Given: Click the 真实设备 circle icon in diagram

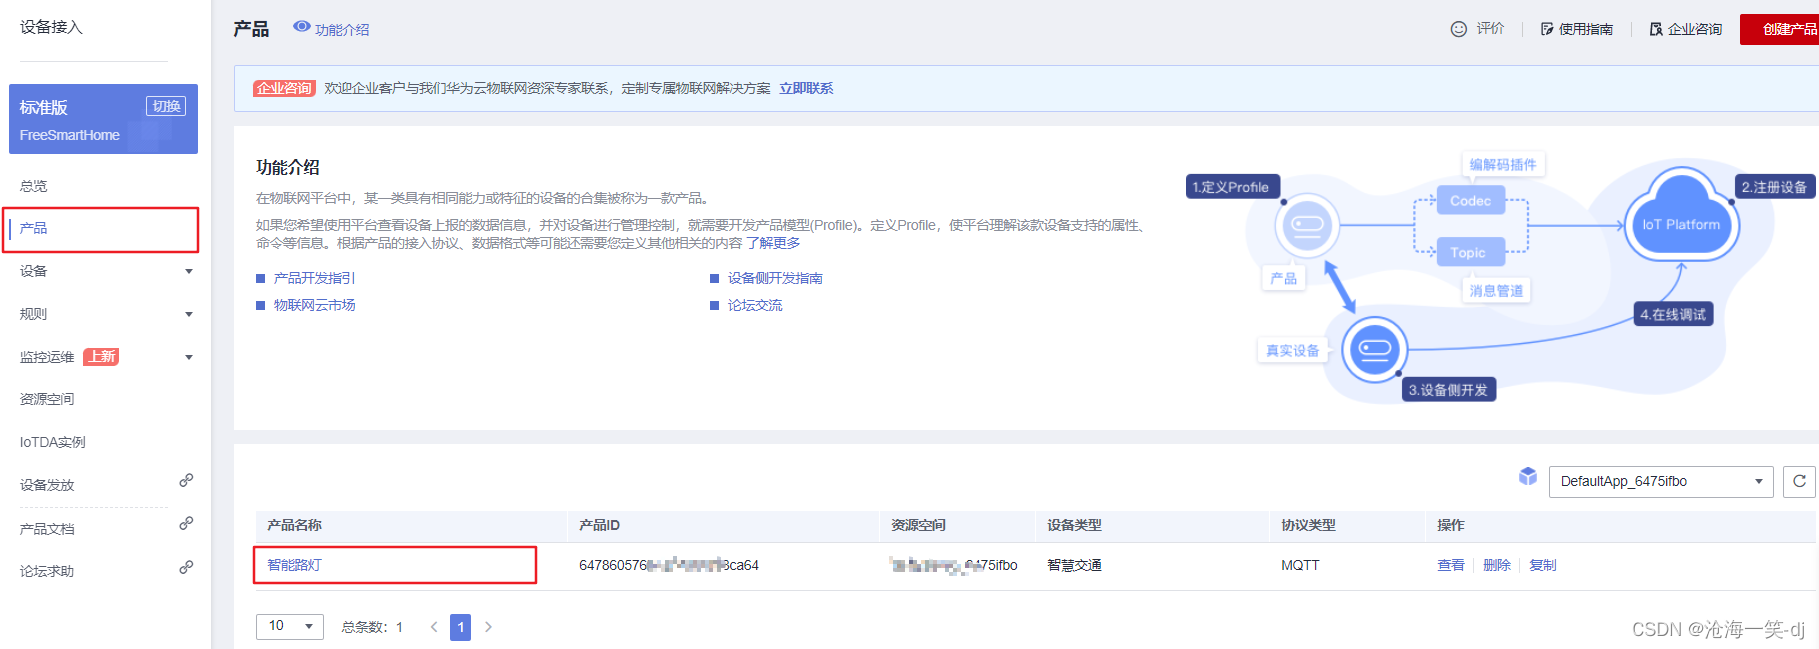Looking at the screenshot, I should click(x=1375, y=349).
